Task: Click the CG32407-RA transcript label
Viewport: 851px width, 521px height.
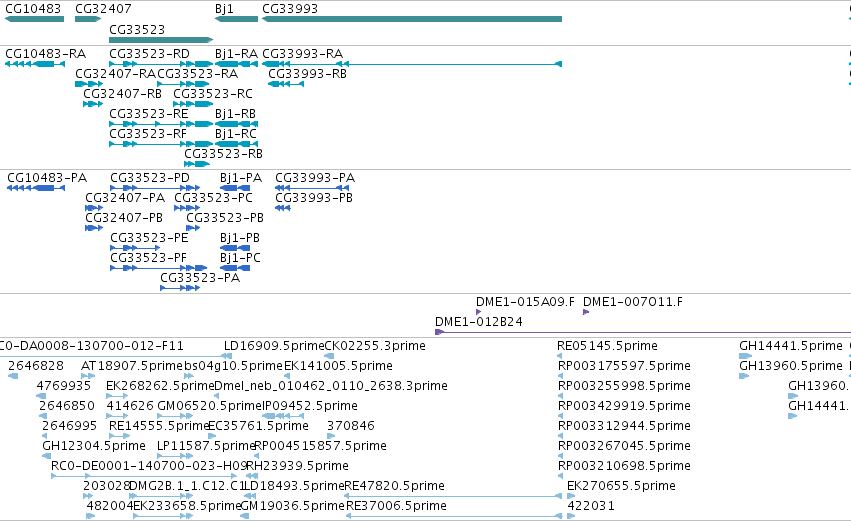Action: pos(116,74)
